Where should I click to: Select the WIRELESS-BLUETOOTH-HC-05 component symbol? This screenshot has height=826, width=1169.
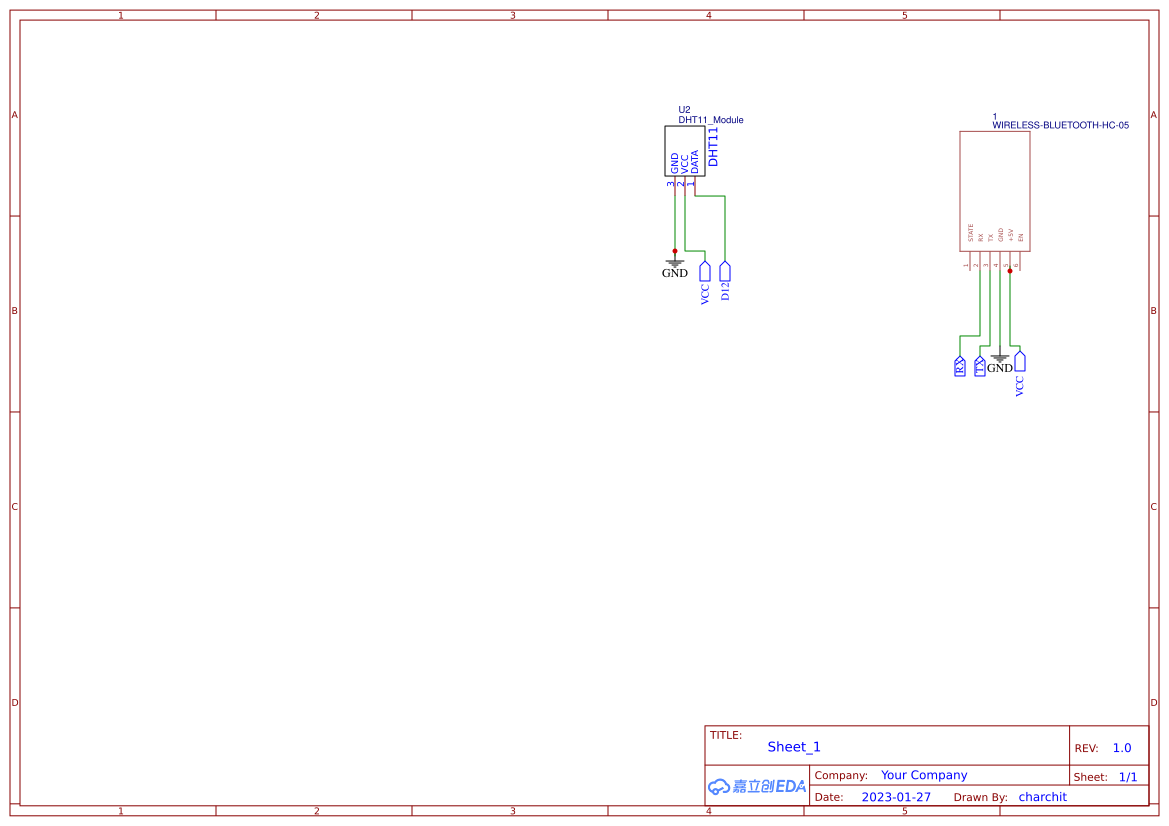995,190
